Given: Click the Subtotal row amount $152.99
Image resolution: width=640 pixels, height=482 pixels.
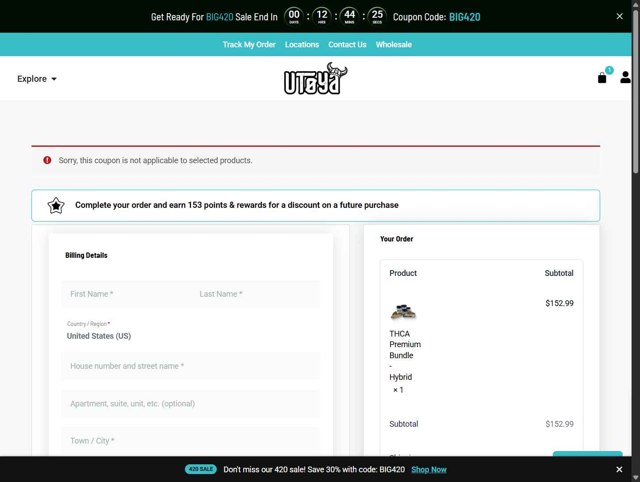Looking at the screenshot, I should [x=559, y=424].
